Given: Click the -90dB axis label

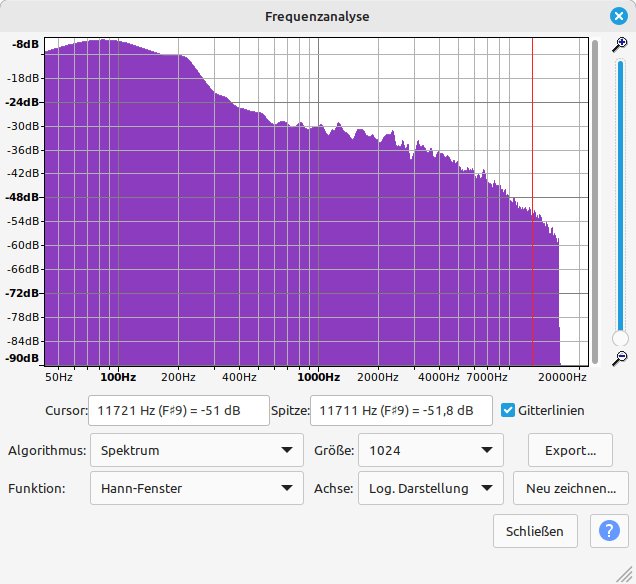Looking at the screenshot, I should [22, 359].
